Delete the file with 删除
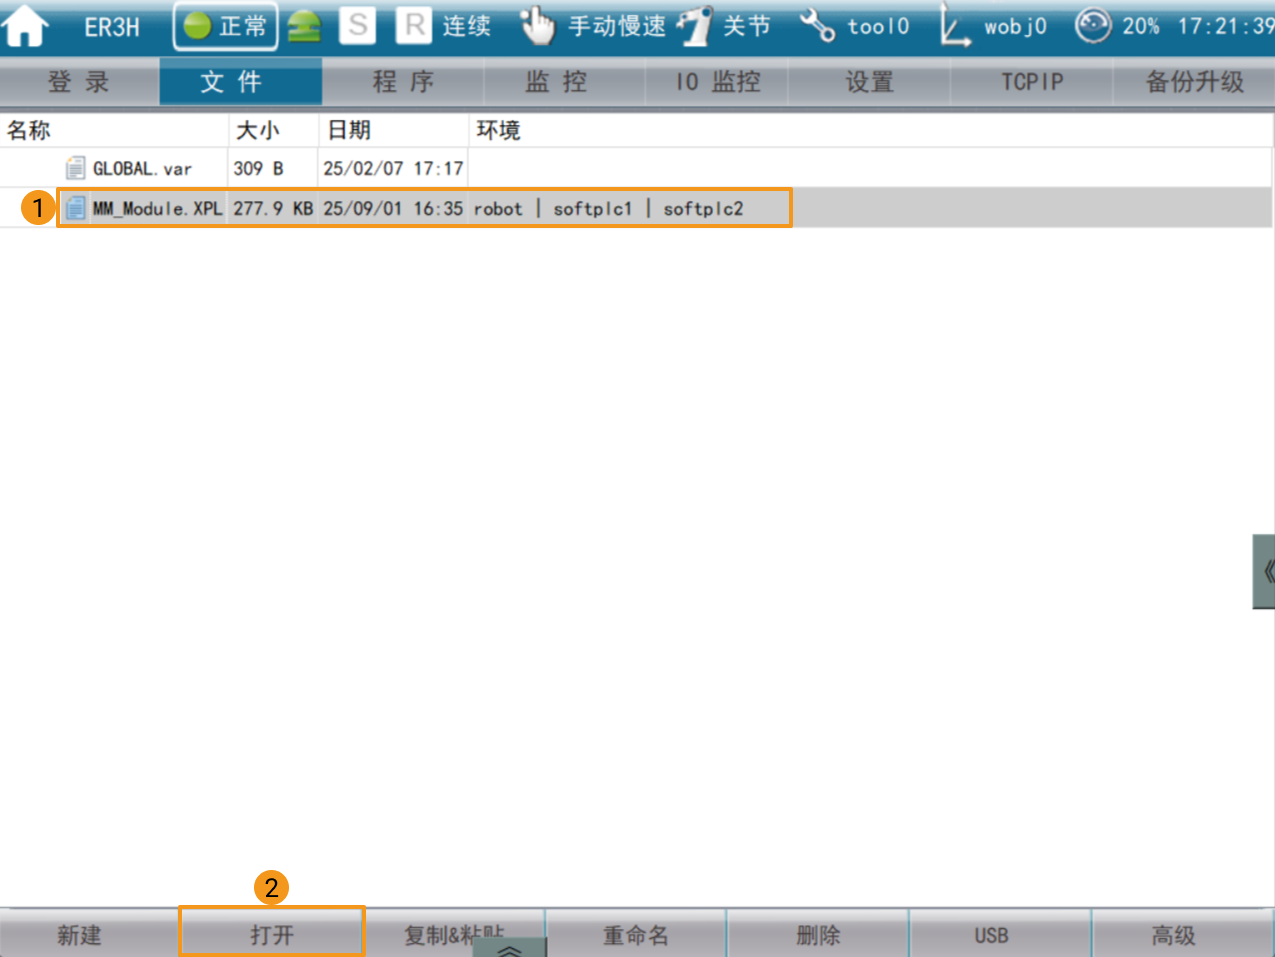Viewport: 1275px width, 957px height. (x=818, y=934)
